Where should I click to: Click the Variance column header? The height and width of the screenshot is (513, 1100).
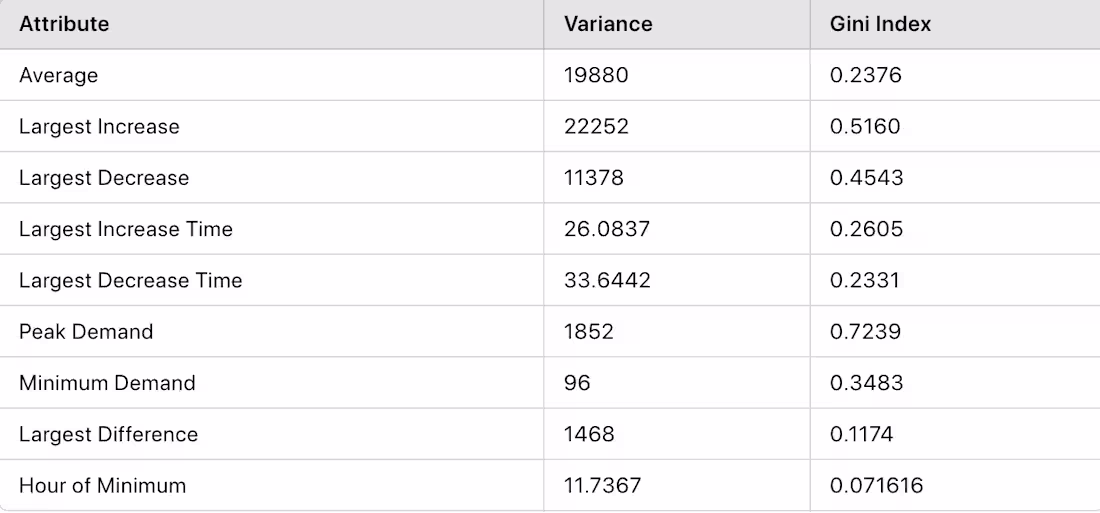[x=607, y=24]
